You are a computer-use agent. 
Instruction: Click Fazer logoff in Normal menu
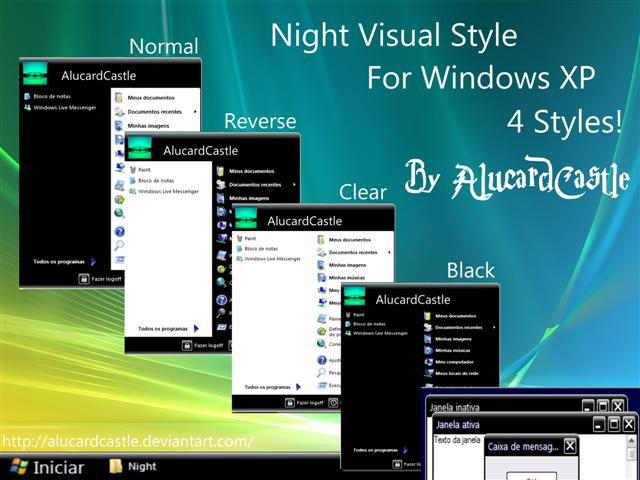pyautogui.click(x=100, y=279)
